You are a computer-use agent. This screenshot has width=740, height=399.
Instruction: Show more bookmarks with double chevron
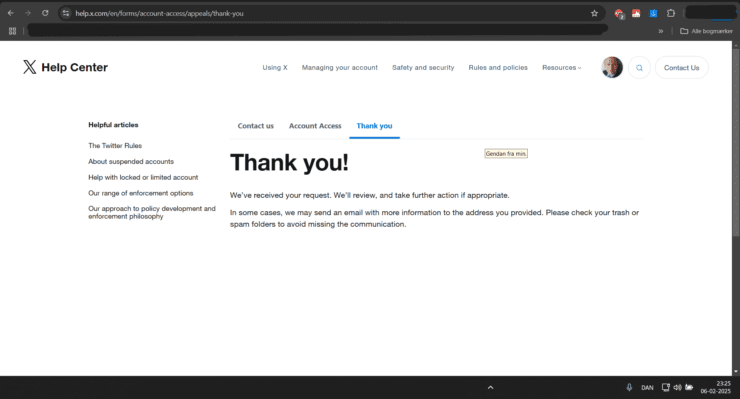coord(661,31)
